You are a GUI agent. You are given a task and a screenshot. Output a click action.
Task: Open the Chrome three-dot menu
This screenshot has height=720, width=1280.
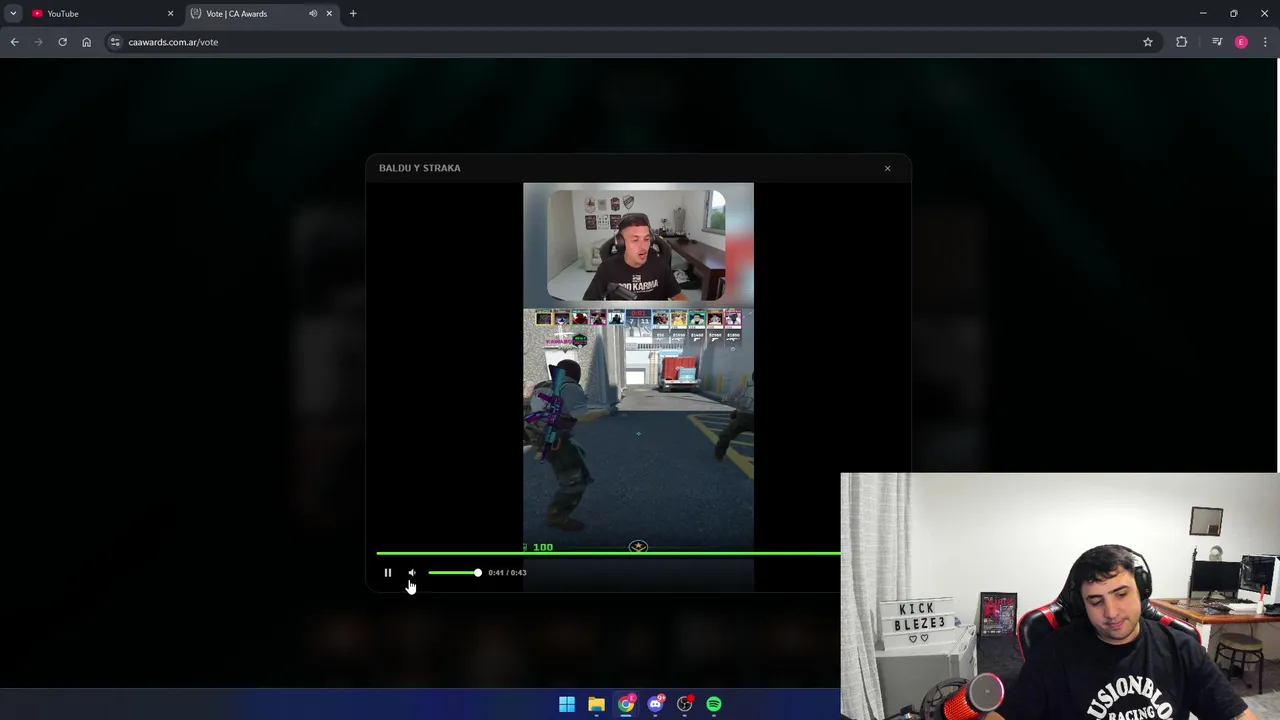pos(1266,42)
